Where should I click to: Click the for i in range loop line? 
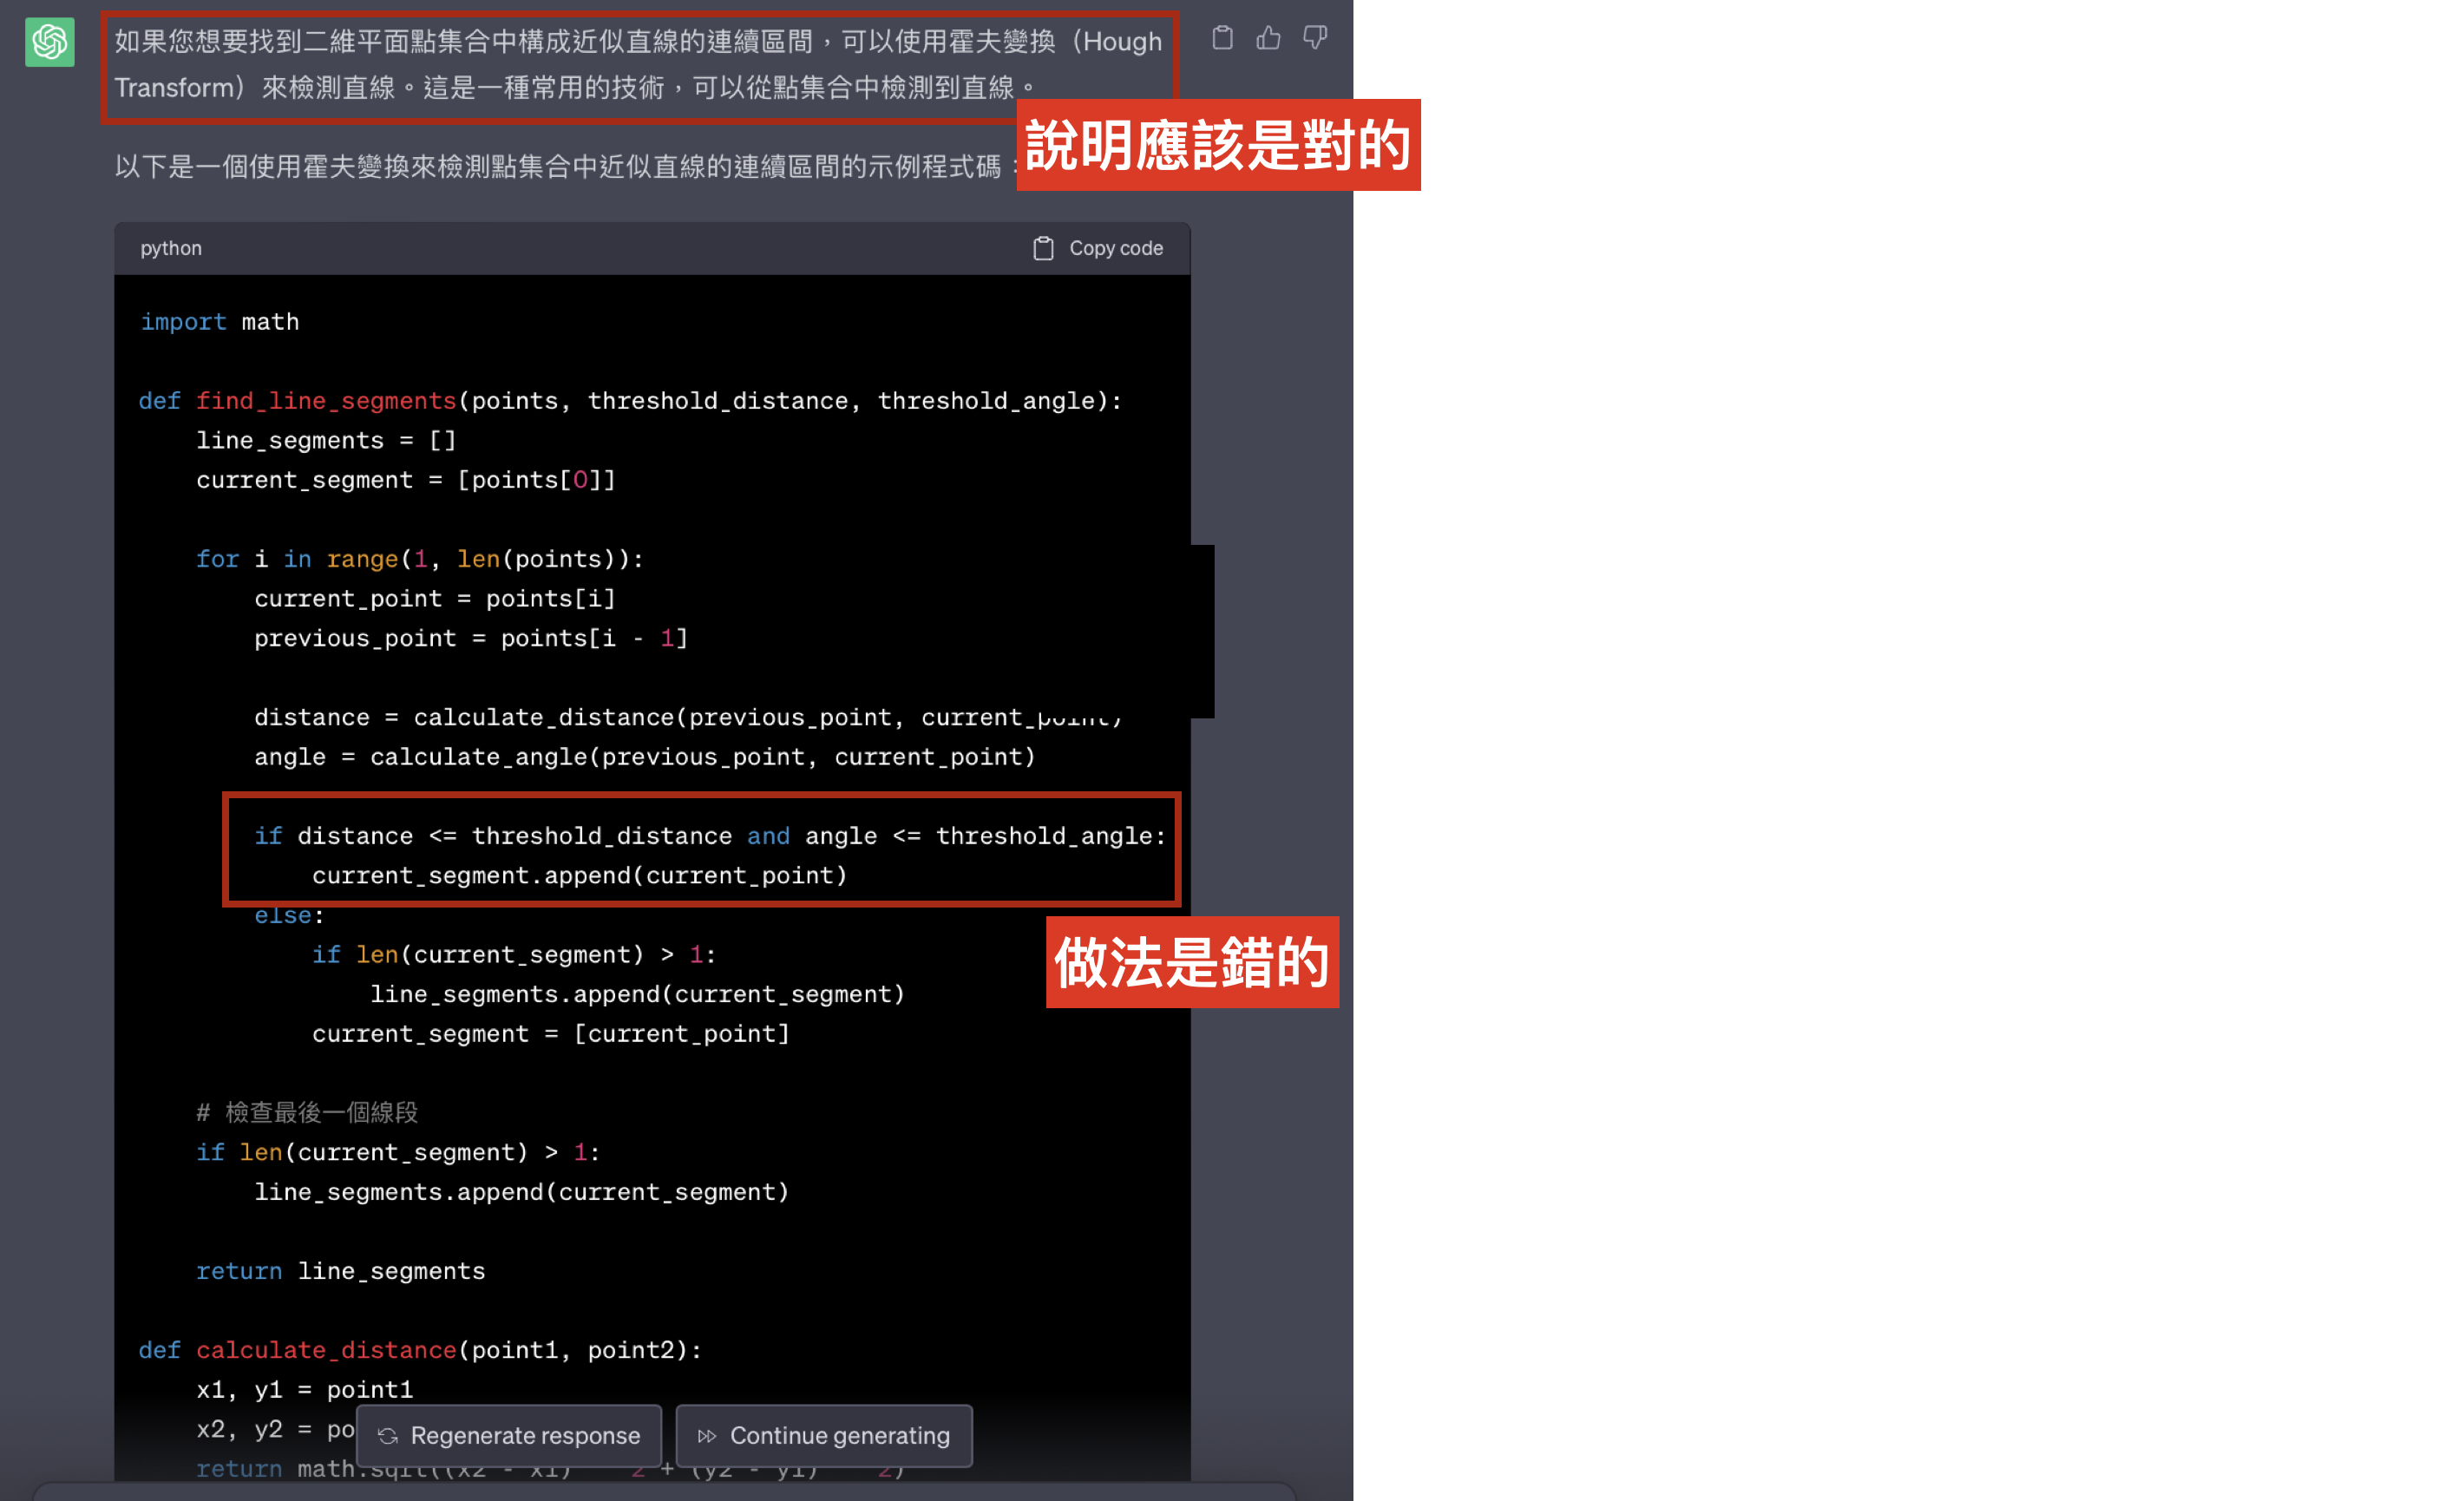click(419, 559)
